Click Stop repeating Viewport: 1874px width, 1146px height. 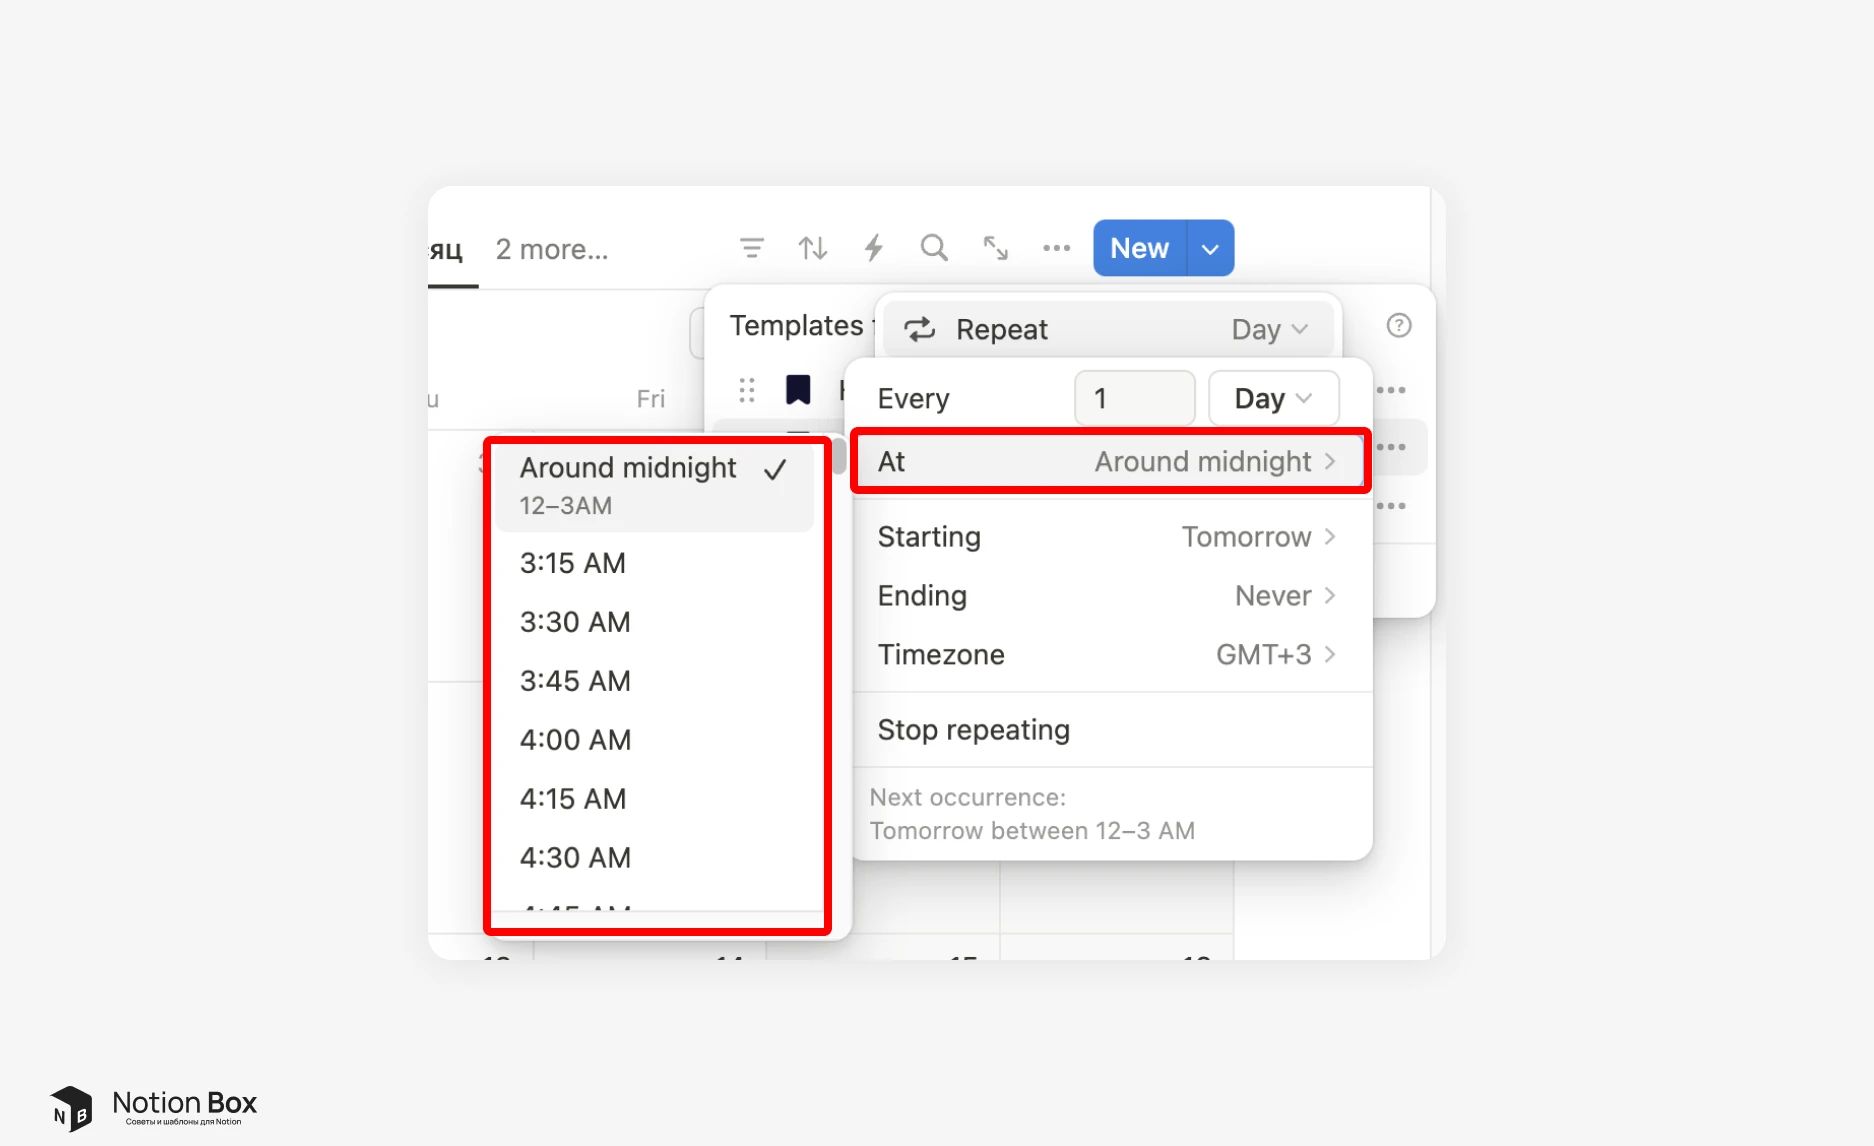pos(973,730)
